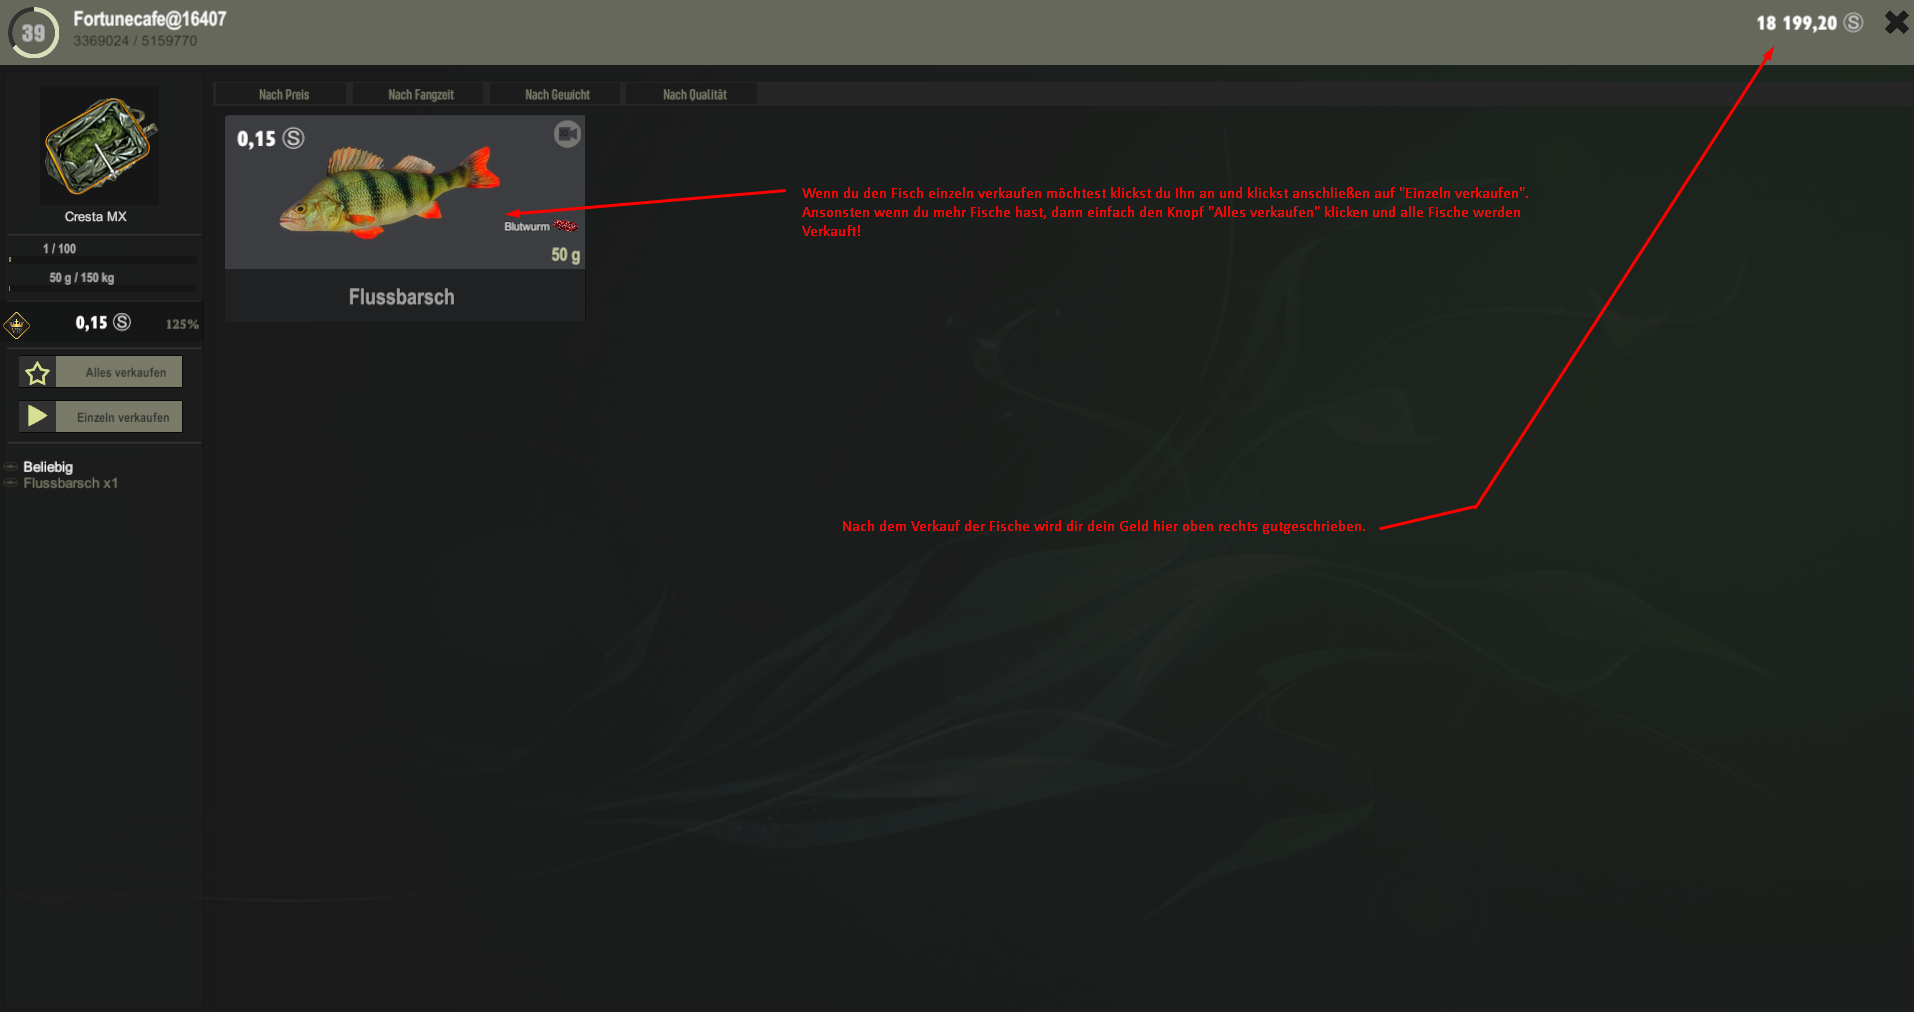1914x1012 pixels.
Task: Click the Cresta MX keepnet icon
Action: [x=99, y=145]
